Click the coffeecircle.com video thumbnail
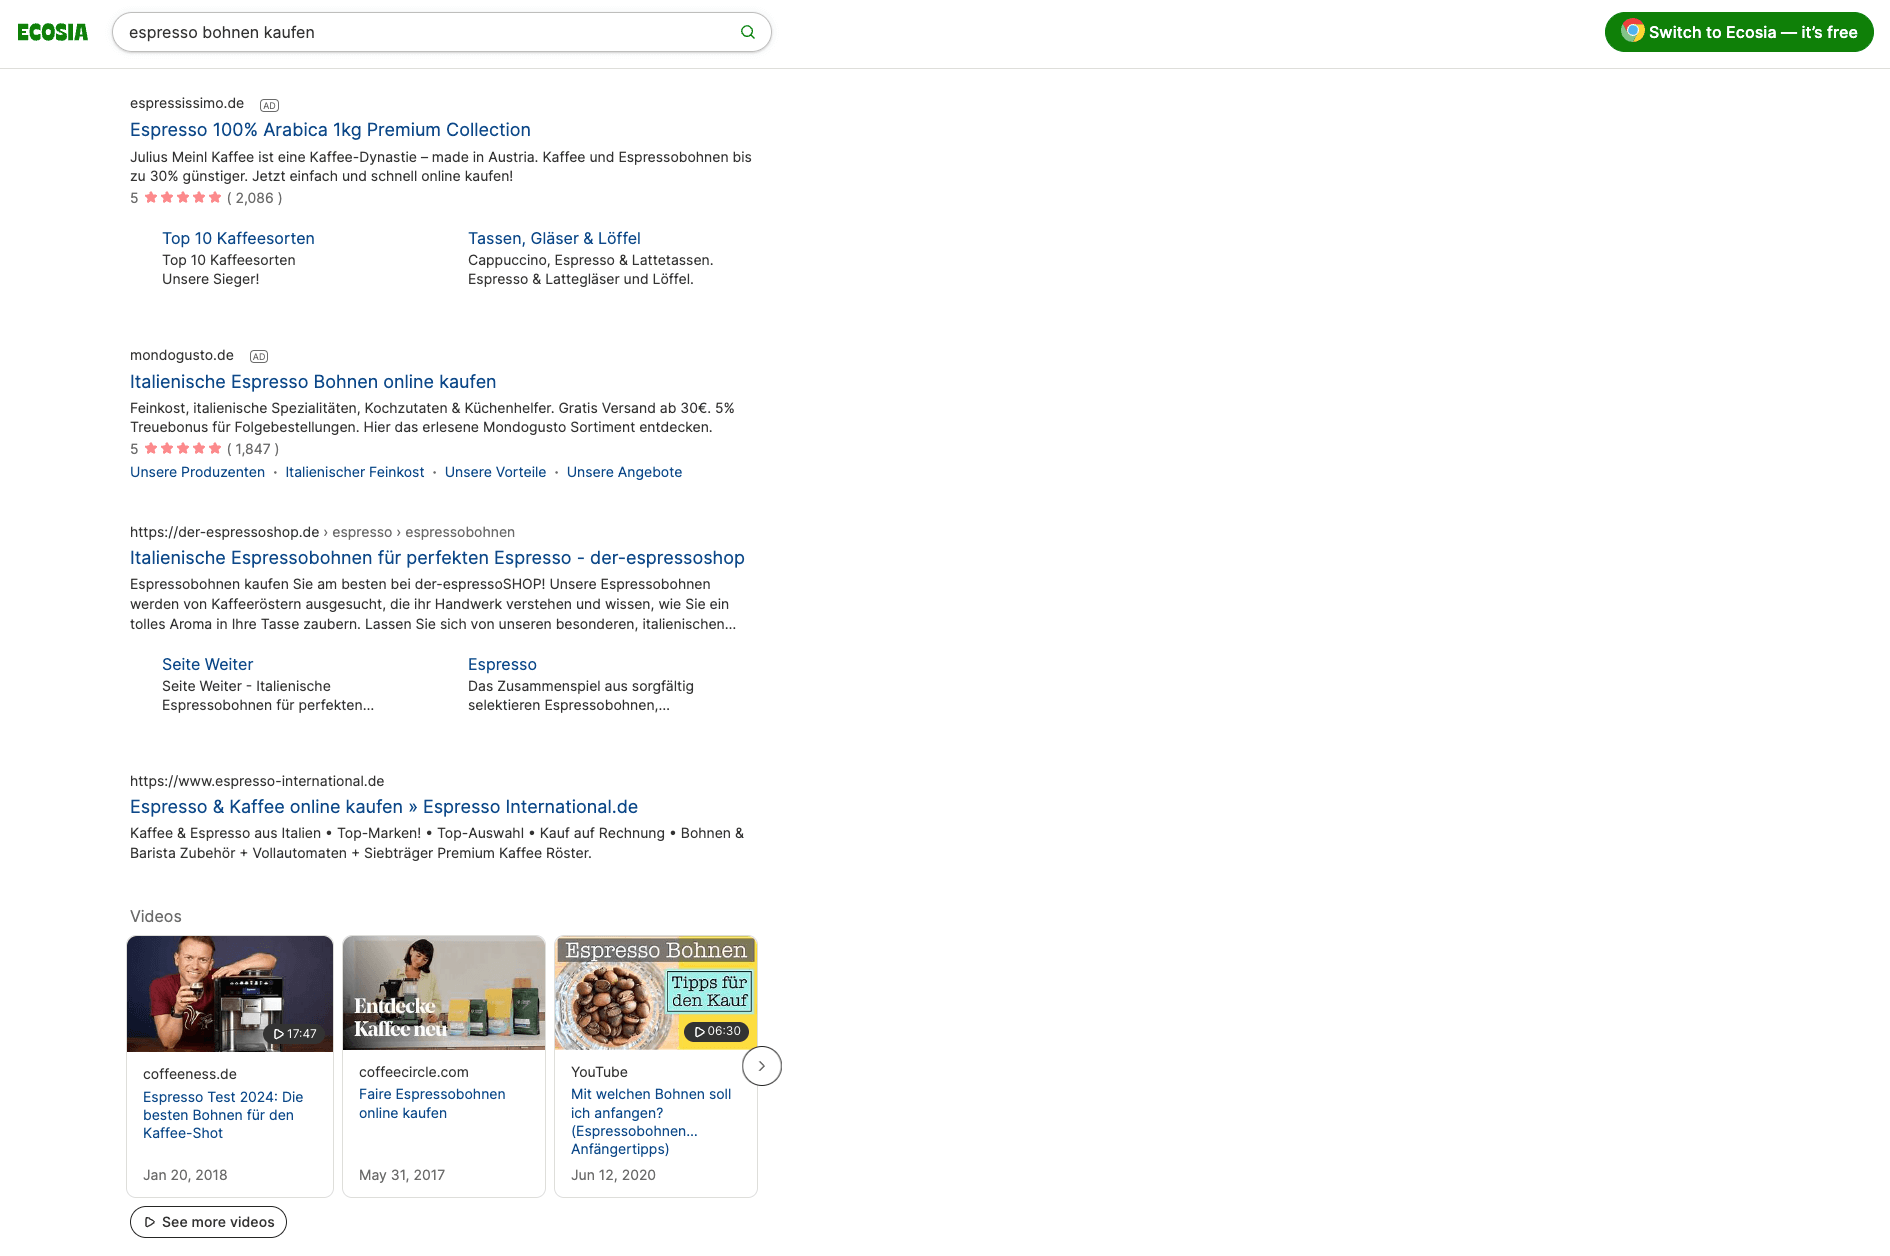The height and width of the screenshot is (1256, 1890). [x=443, y=993]
